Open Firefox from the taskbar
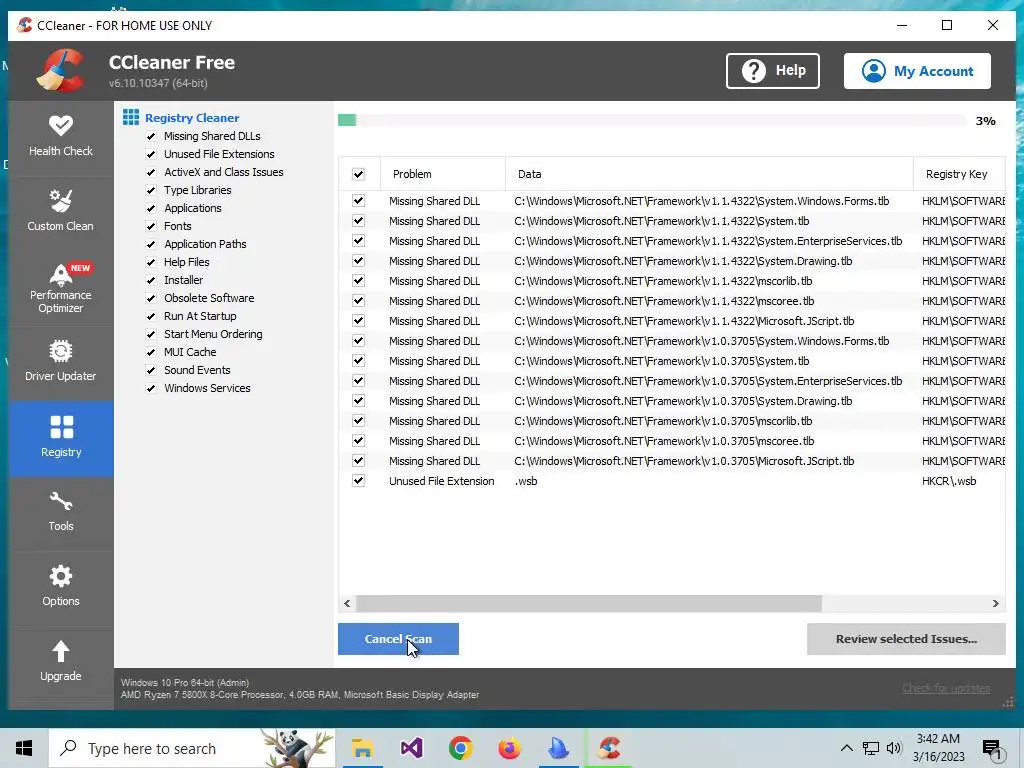This screenshot has width=1024, height=768. [509, 748]
